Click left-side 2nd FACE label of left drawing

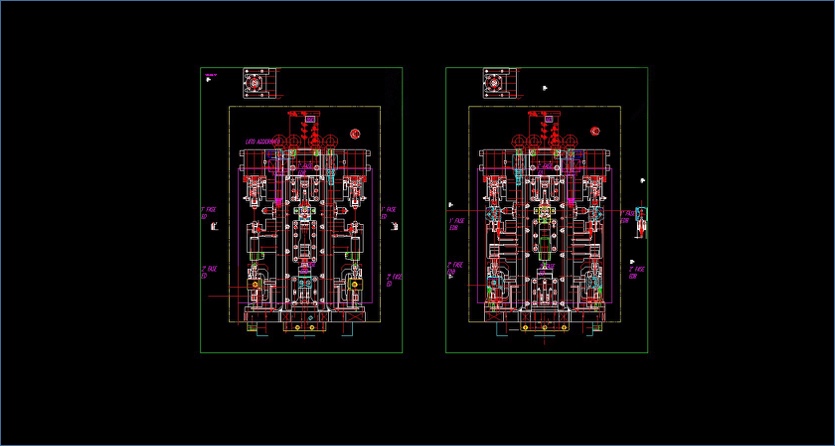tap(208, 271)
